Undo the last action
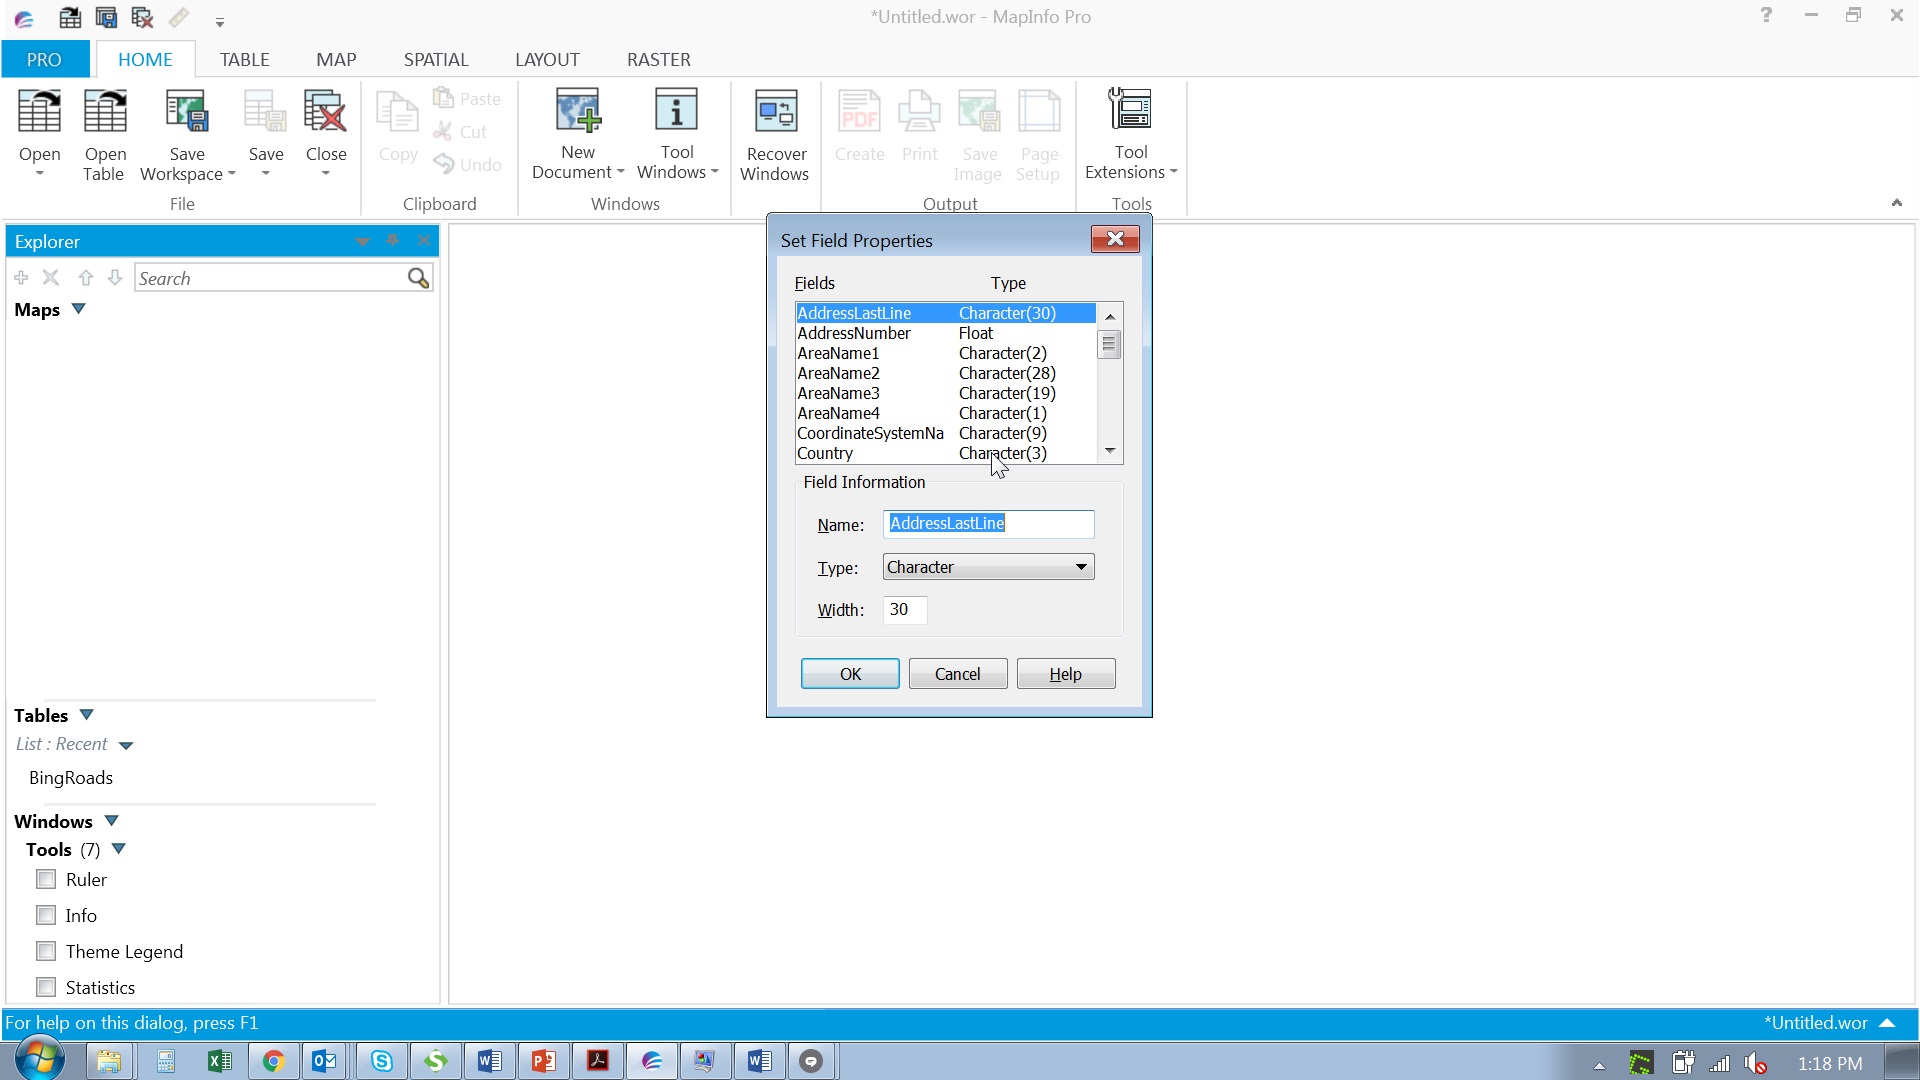This screenshot has width=1920, height=1080. [466, 164]
